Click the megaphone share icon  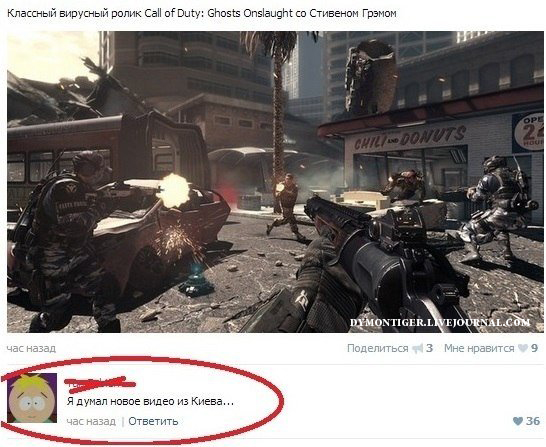point(417,348)
